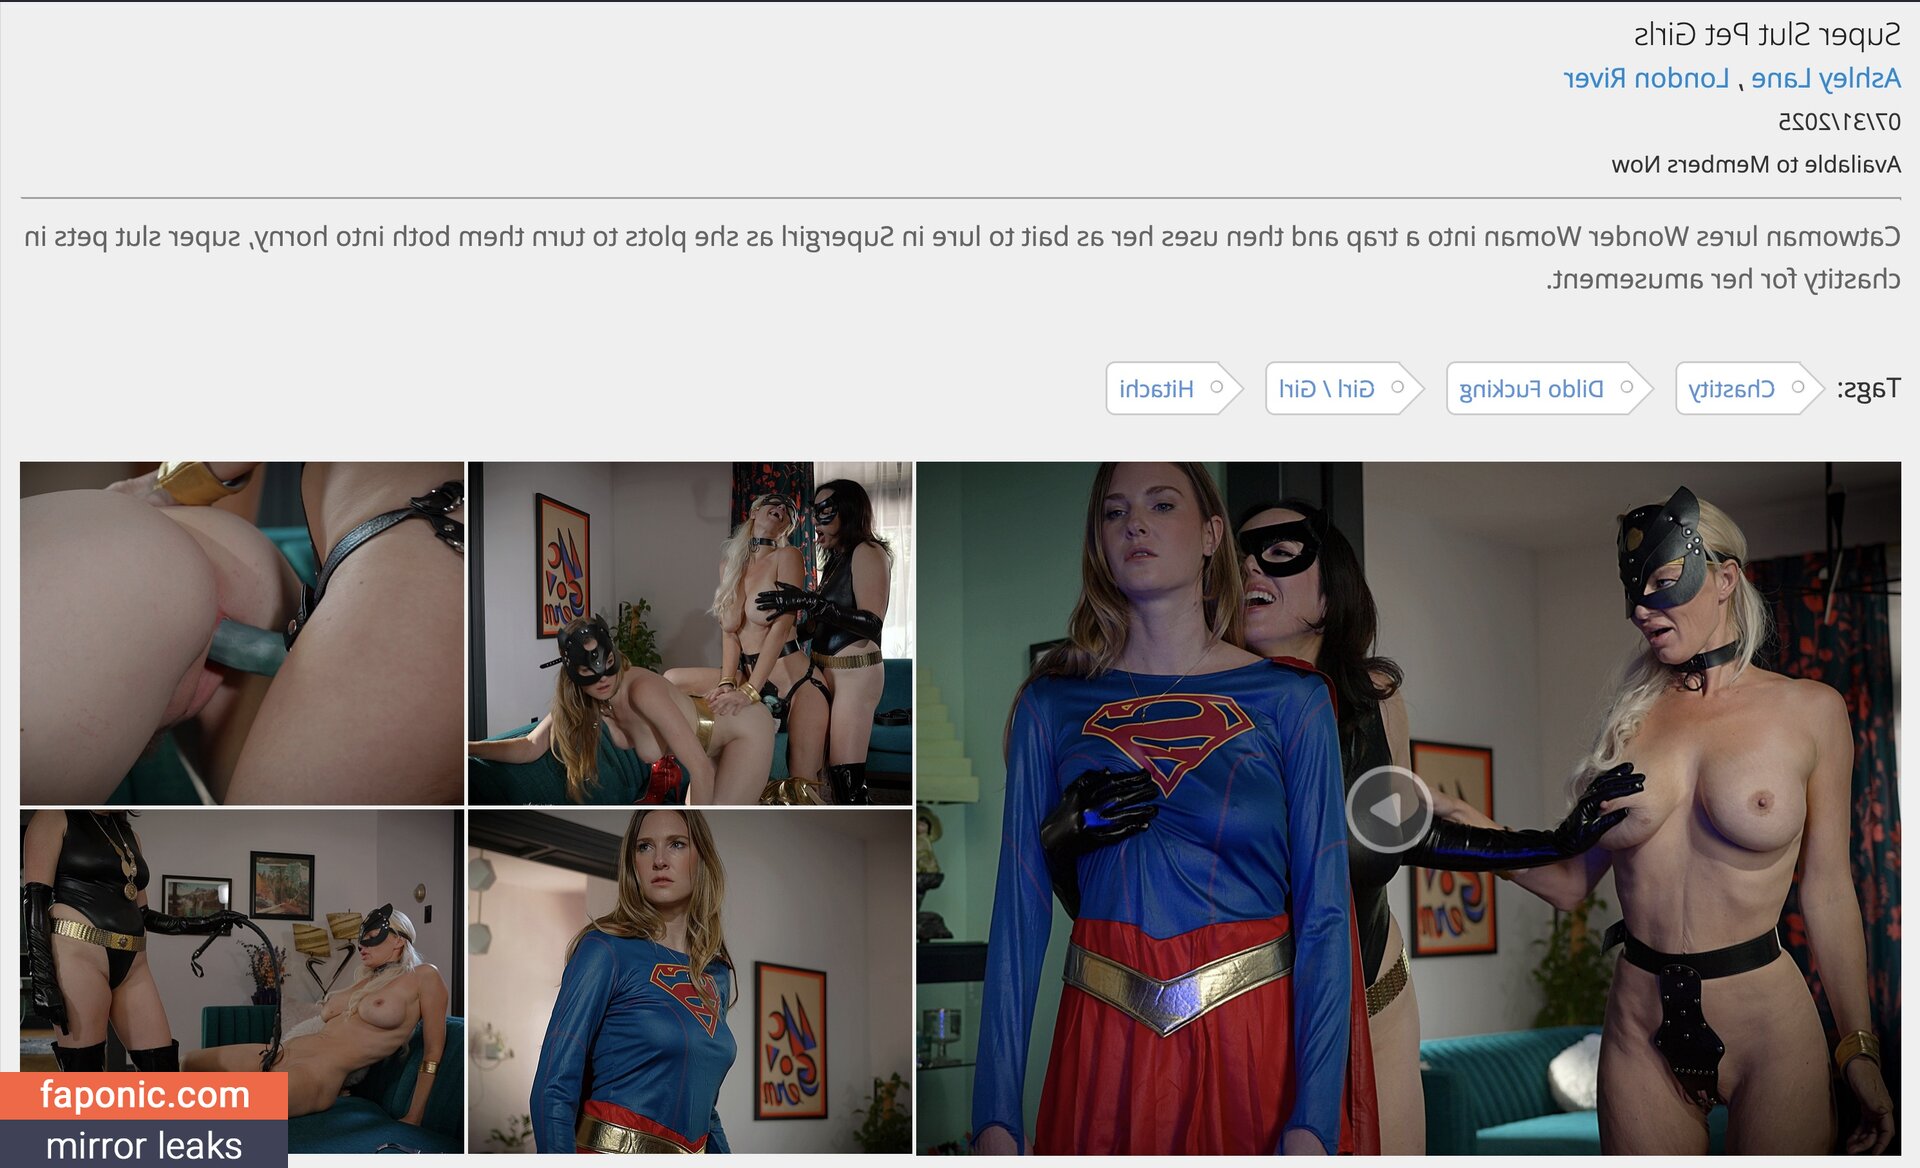Select the Hitachi tag
The width and height of the screenshot is (1920, 1168).
click(1156, 389)
